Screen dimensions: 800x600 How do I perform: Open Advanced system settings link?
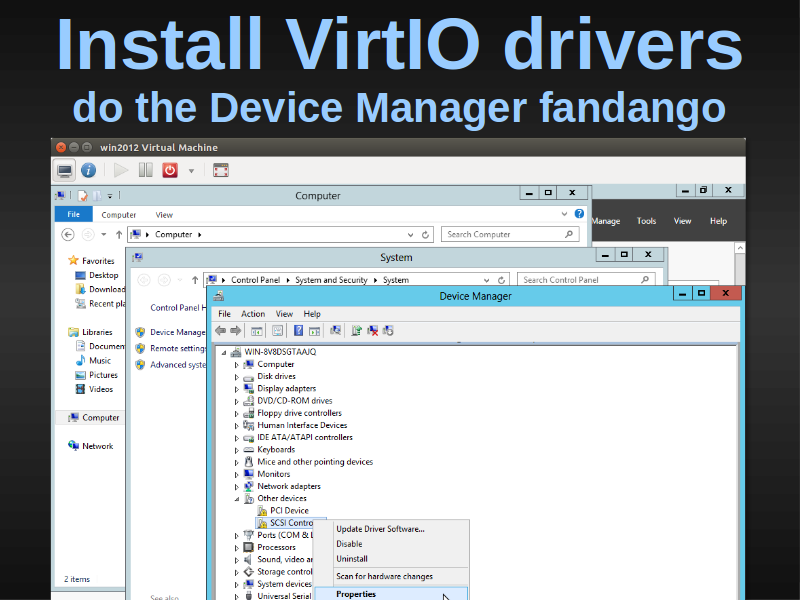point(178,365)
